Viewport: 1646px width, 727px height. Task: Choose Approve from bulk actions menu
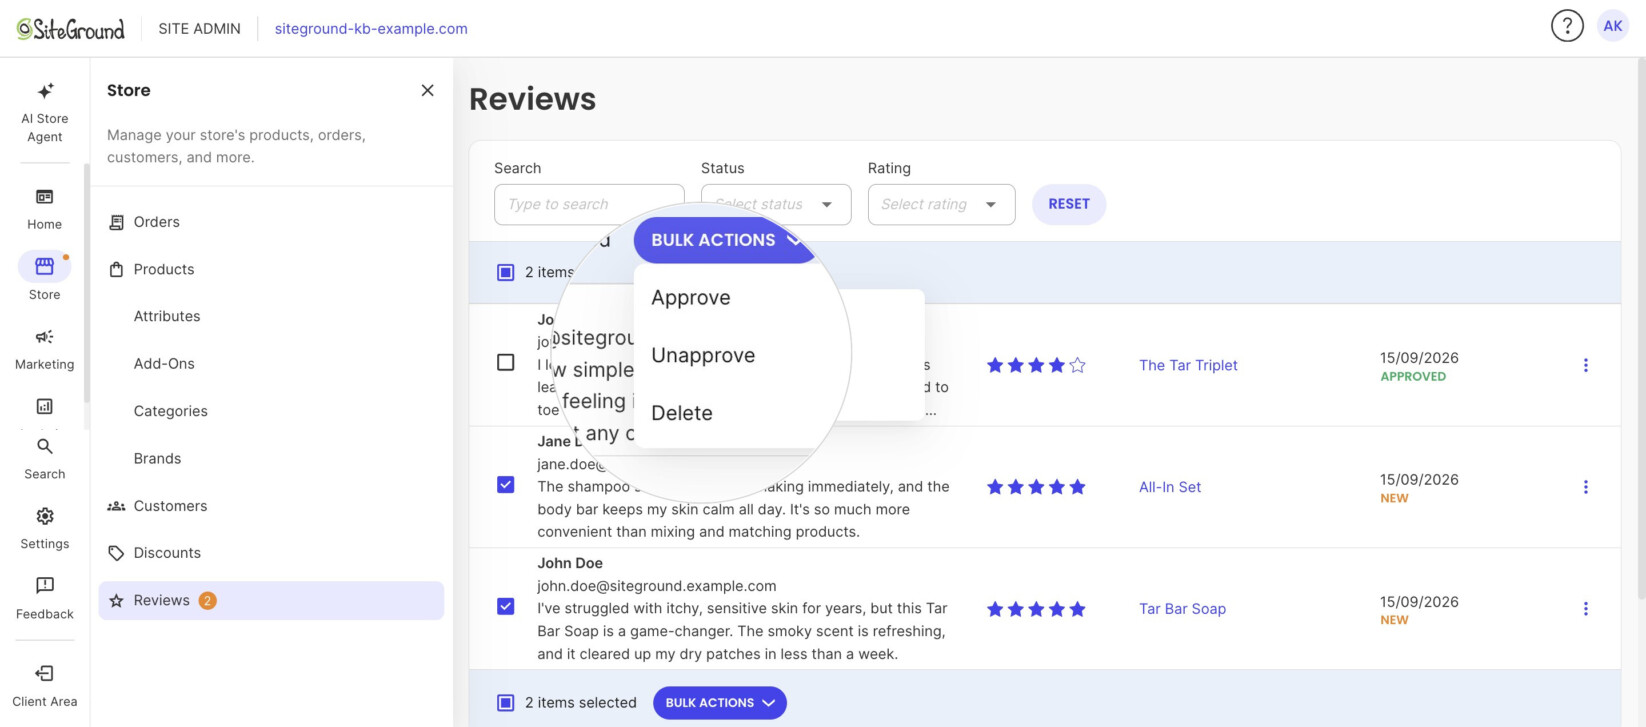[691, 298]
